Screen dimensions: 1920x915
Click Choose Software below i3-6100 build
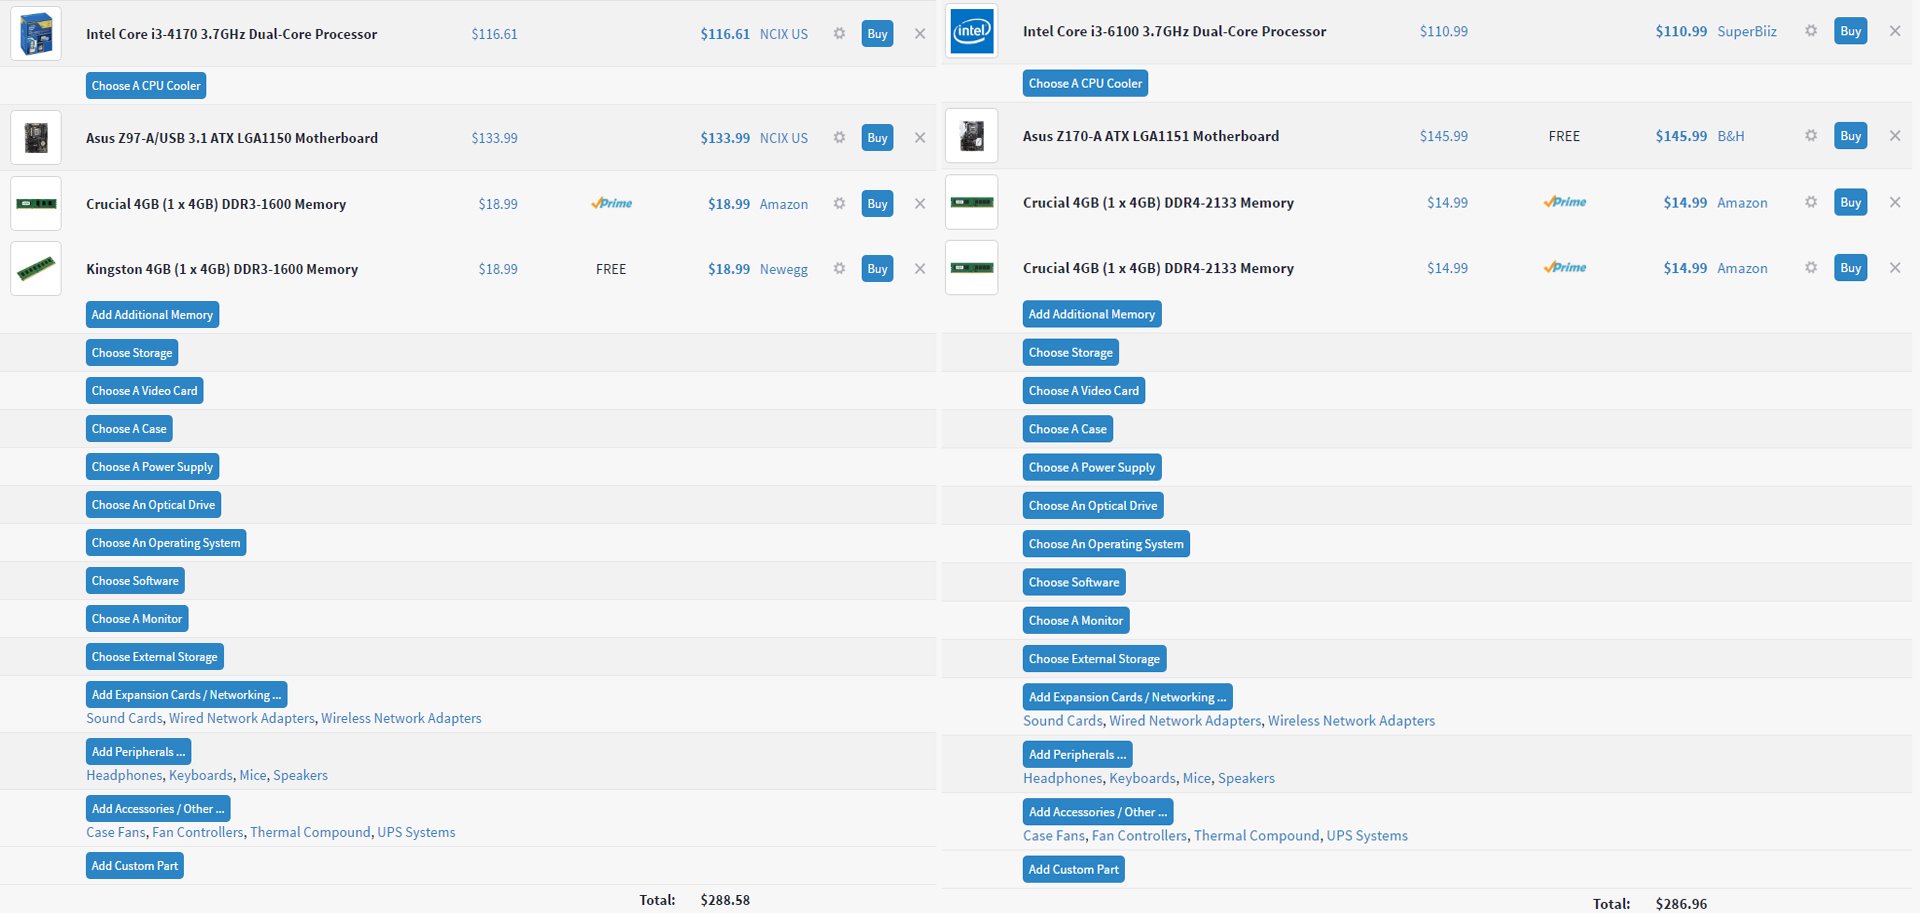pos(1074,583)
